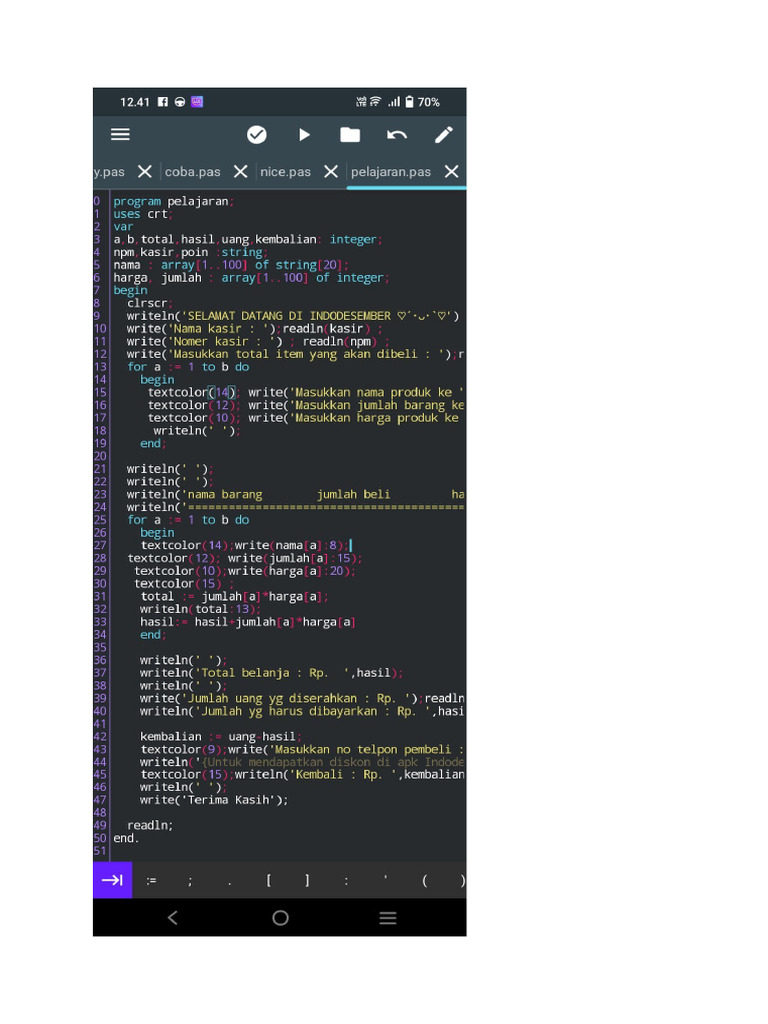Open the hamburger navigation menu
The height and width of the screenshot is (1024, 768).
(120, 135)
